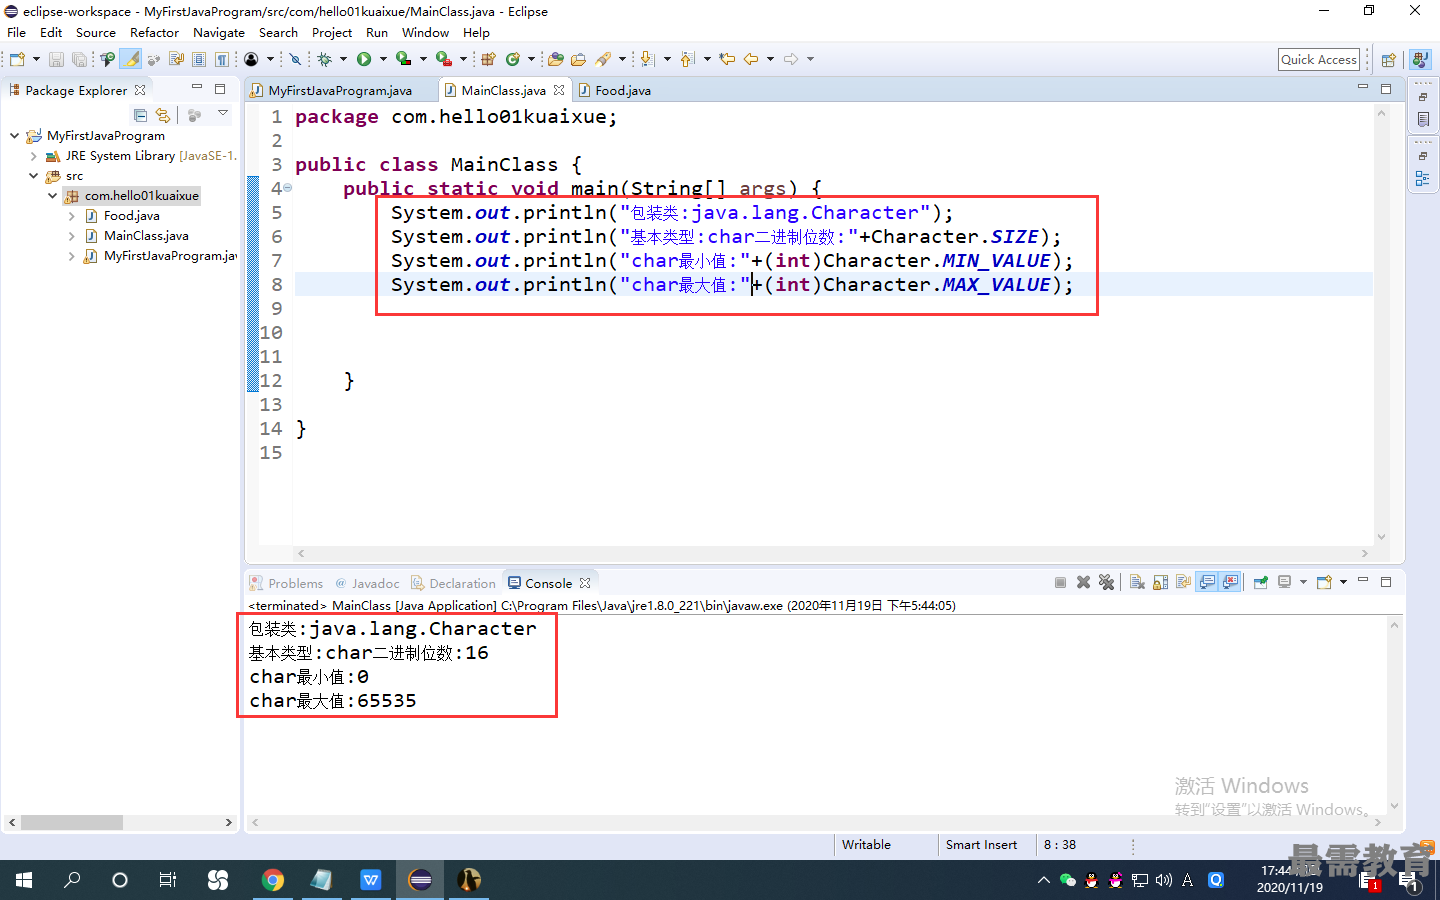The width and height of the screenshot is (1440, 900).
Task: Click the New Java Class icon
Action: tap(513, 59)
